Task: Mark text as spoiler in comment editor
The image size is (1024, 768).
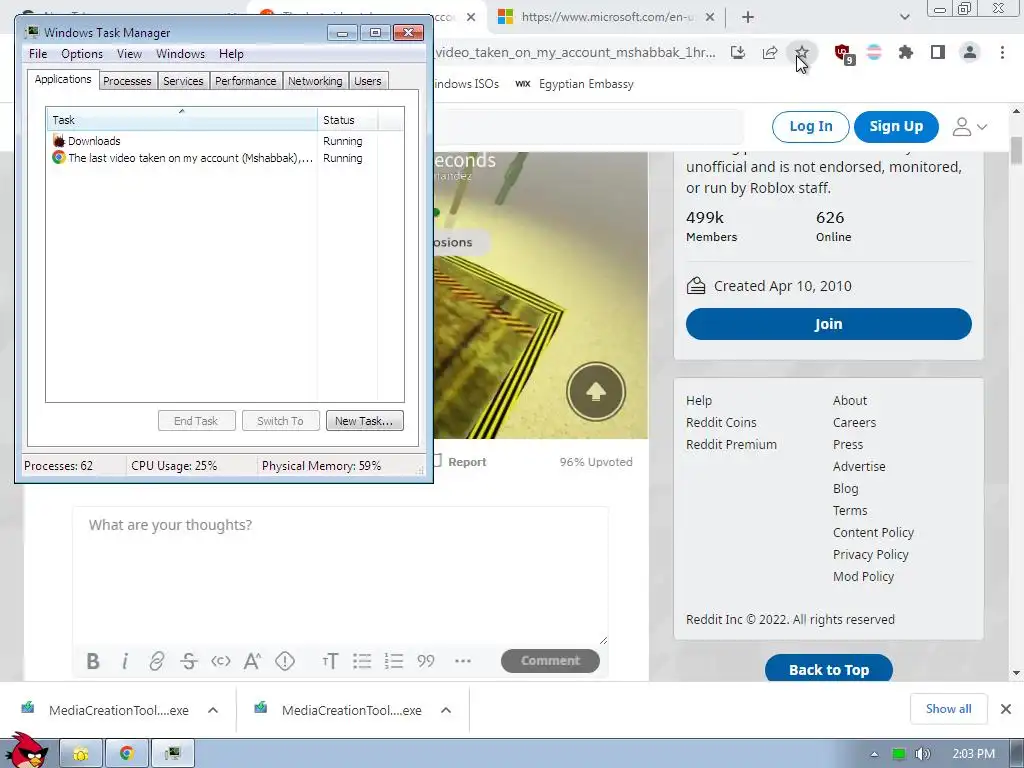Action: 285,661
